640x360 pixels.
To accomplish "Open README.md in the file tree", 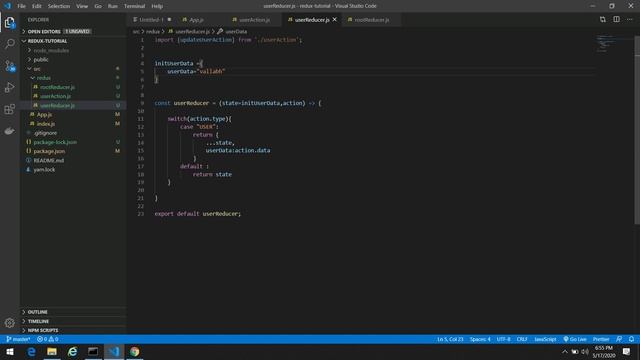I will pyautogui.click(x=73, y=160).
